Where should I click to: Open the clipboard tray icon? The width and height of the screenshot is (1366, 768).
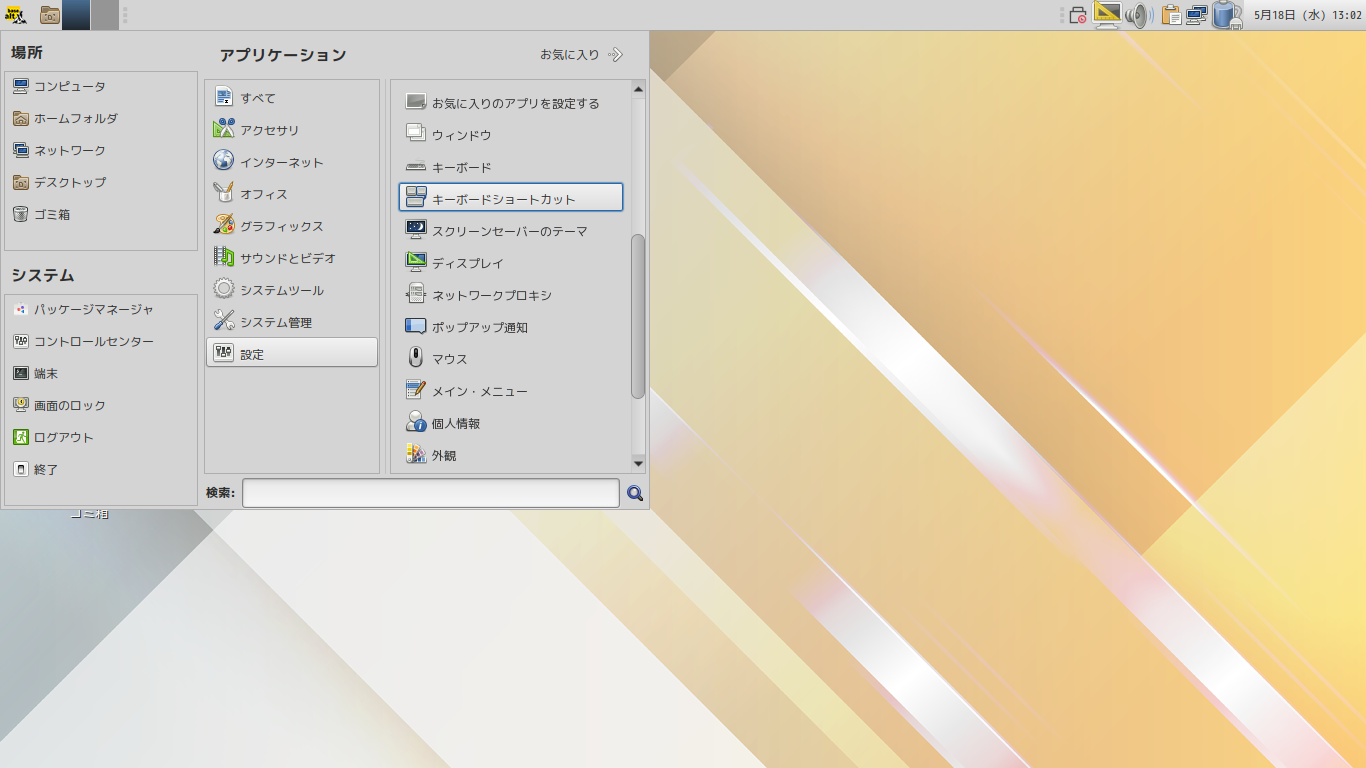point(1171,15)
